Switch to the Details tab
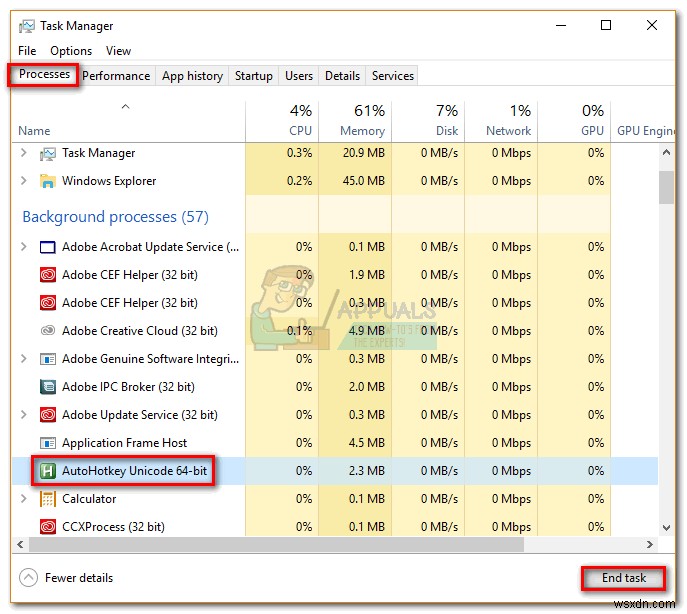 (342, 76)
